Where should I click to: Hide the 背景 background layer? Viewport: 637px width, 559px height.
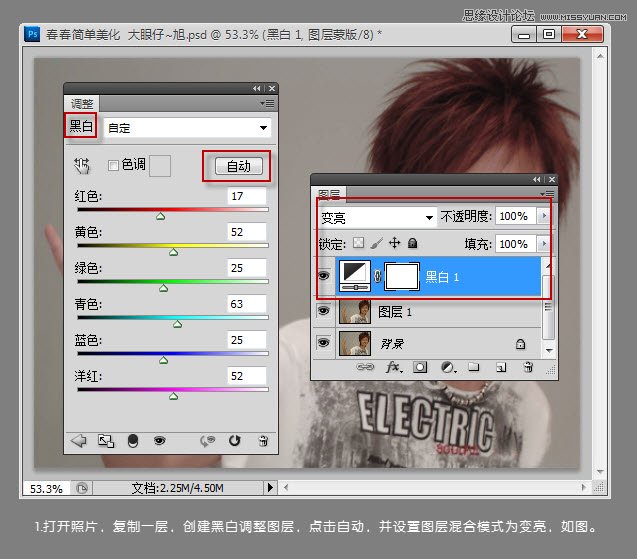coord(323,343)
